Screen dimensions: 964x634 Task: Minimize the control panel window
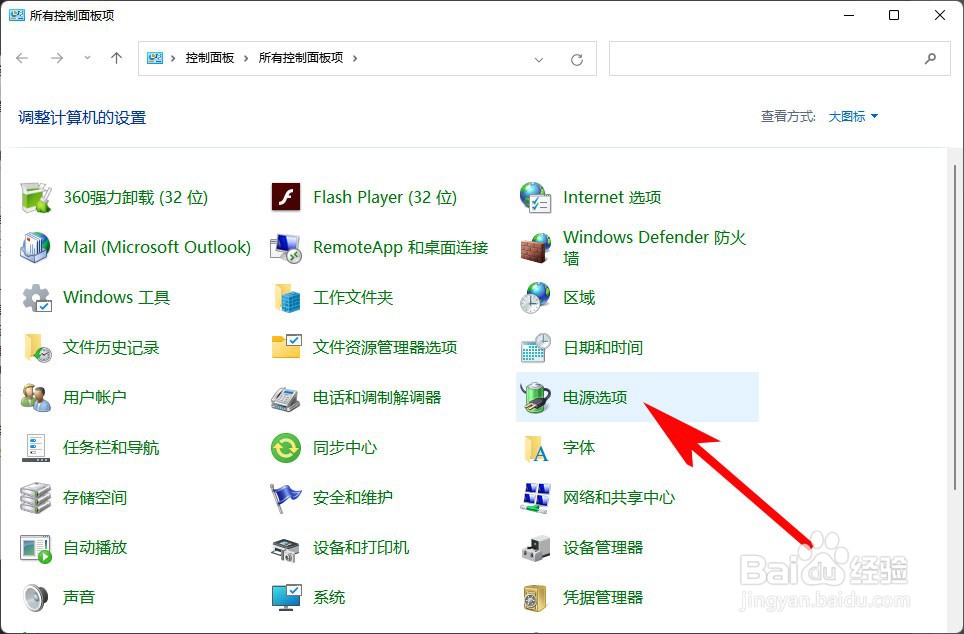point(849,15)
